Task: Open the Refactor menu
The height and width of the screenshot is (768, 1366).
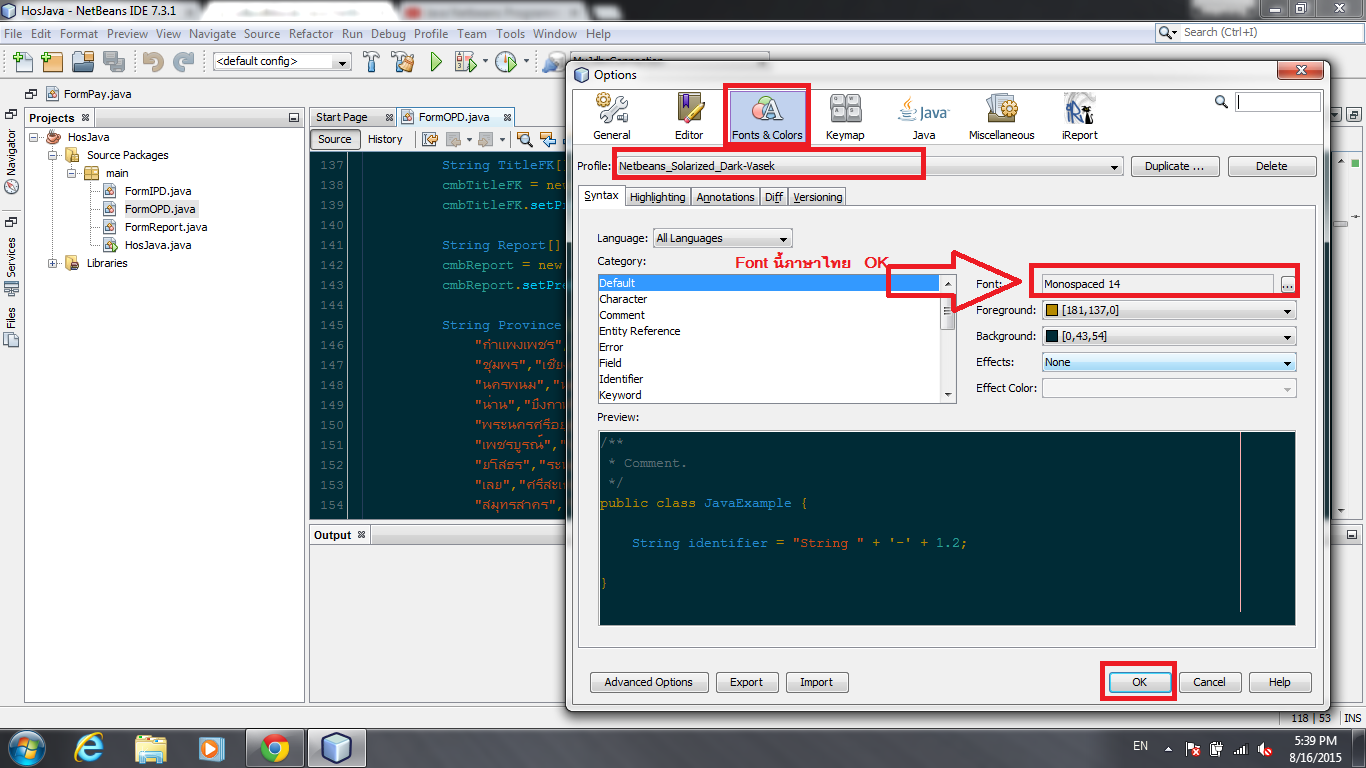Action: coord(311,33)
